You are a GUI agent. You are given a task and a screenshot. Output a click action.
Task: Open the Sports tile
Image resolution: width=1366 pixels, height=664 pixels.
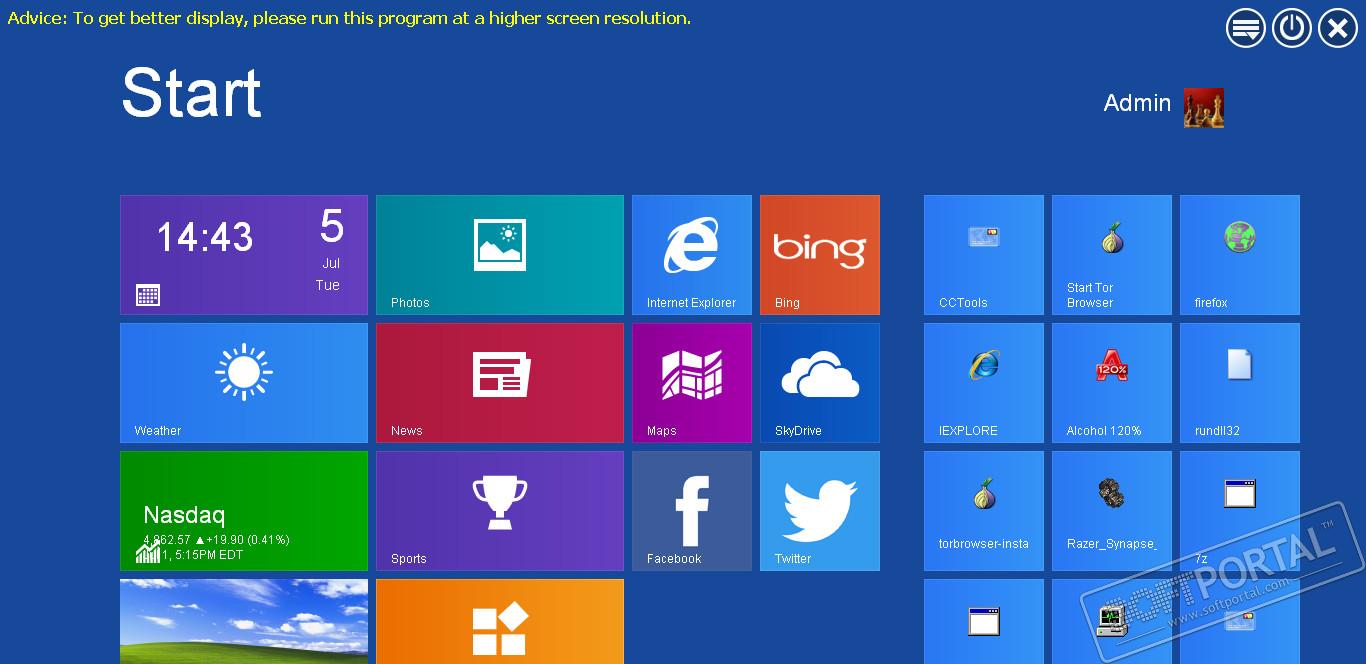coord(500,511)
